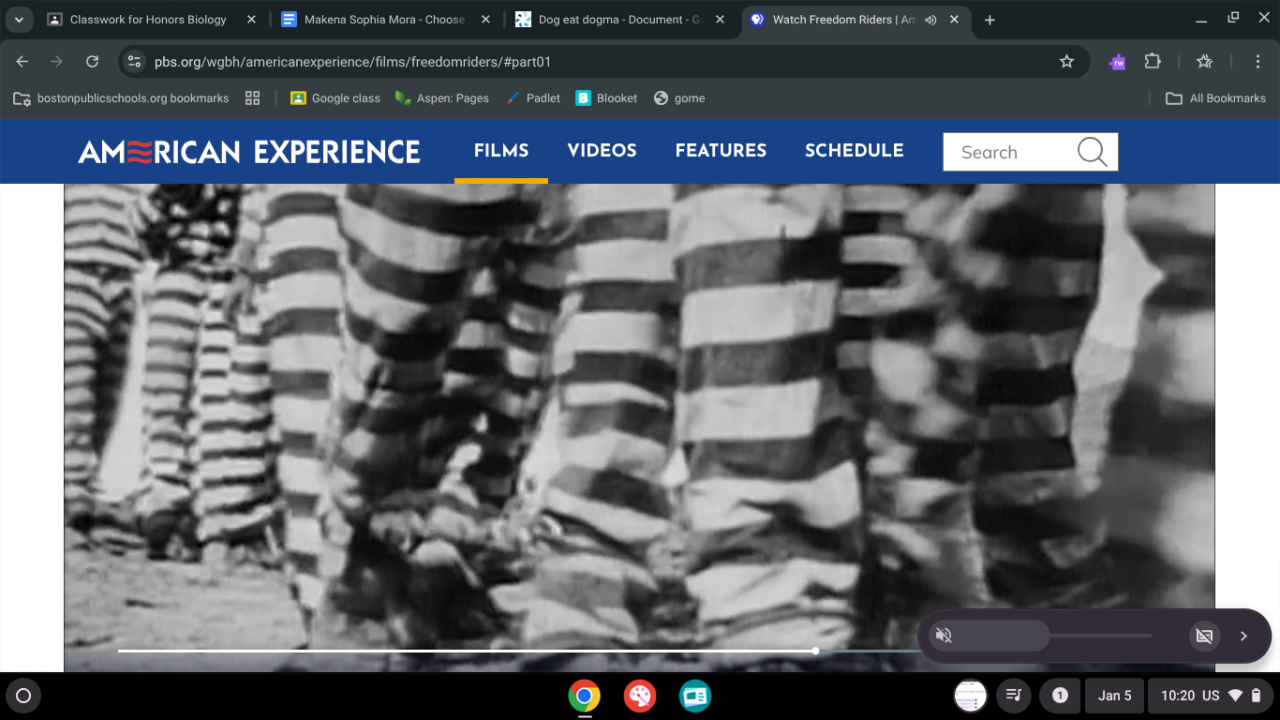Switch to Makena Sophia Mora document tab

tap(385, 20)
